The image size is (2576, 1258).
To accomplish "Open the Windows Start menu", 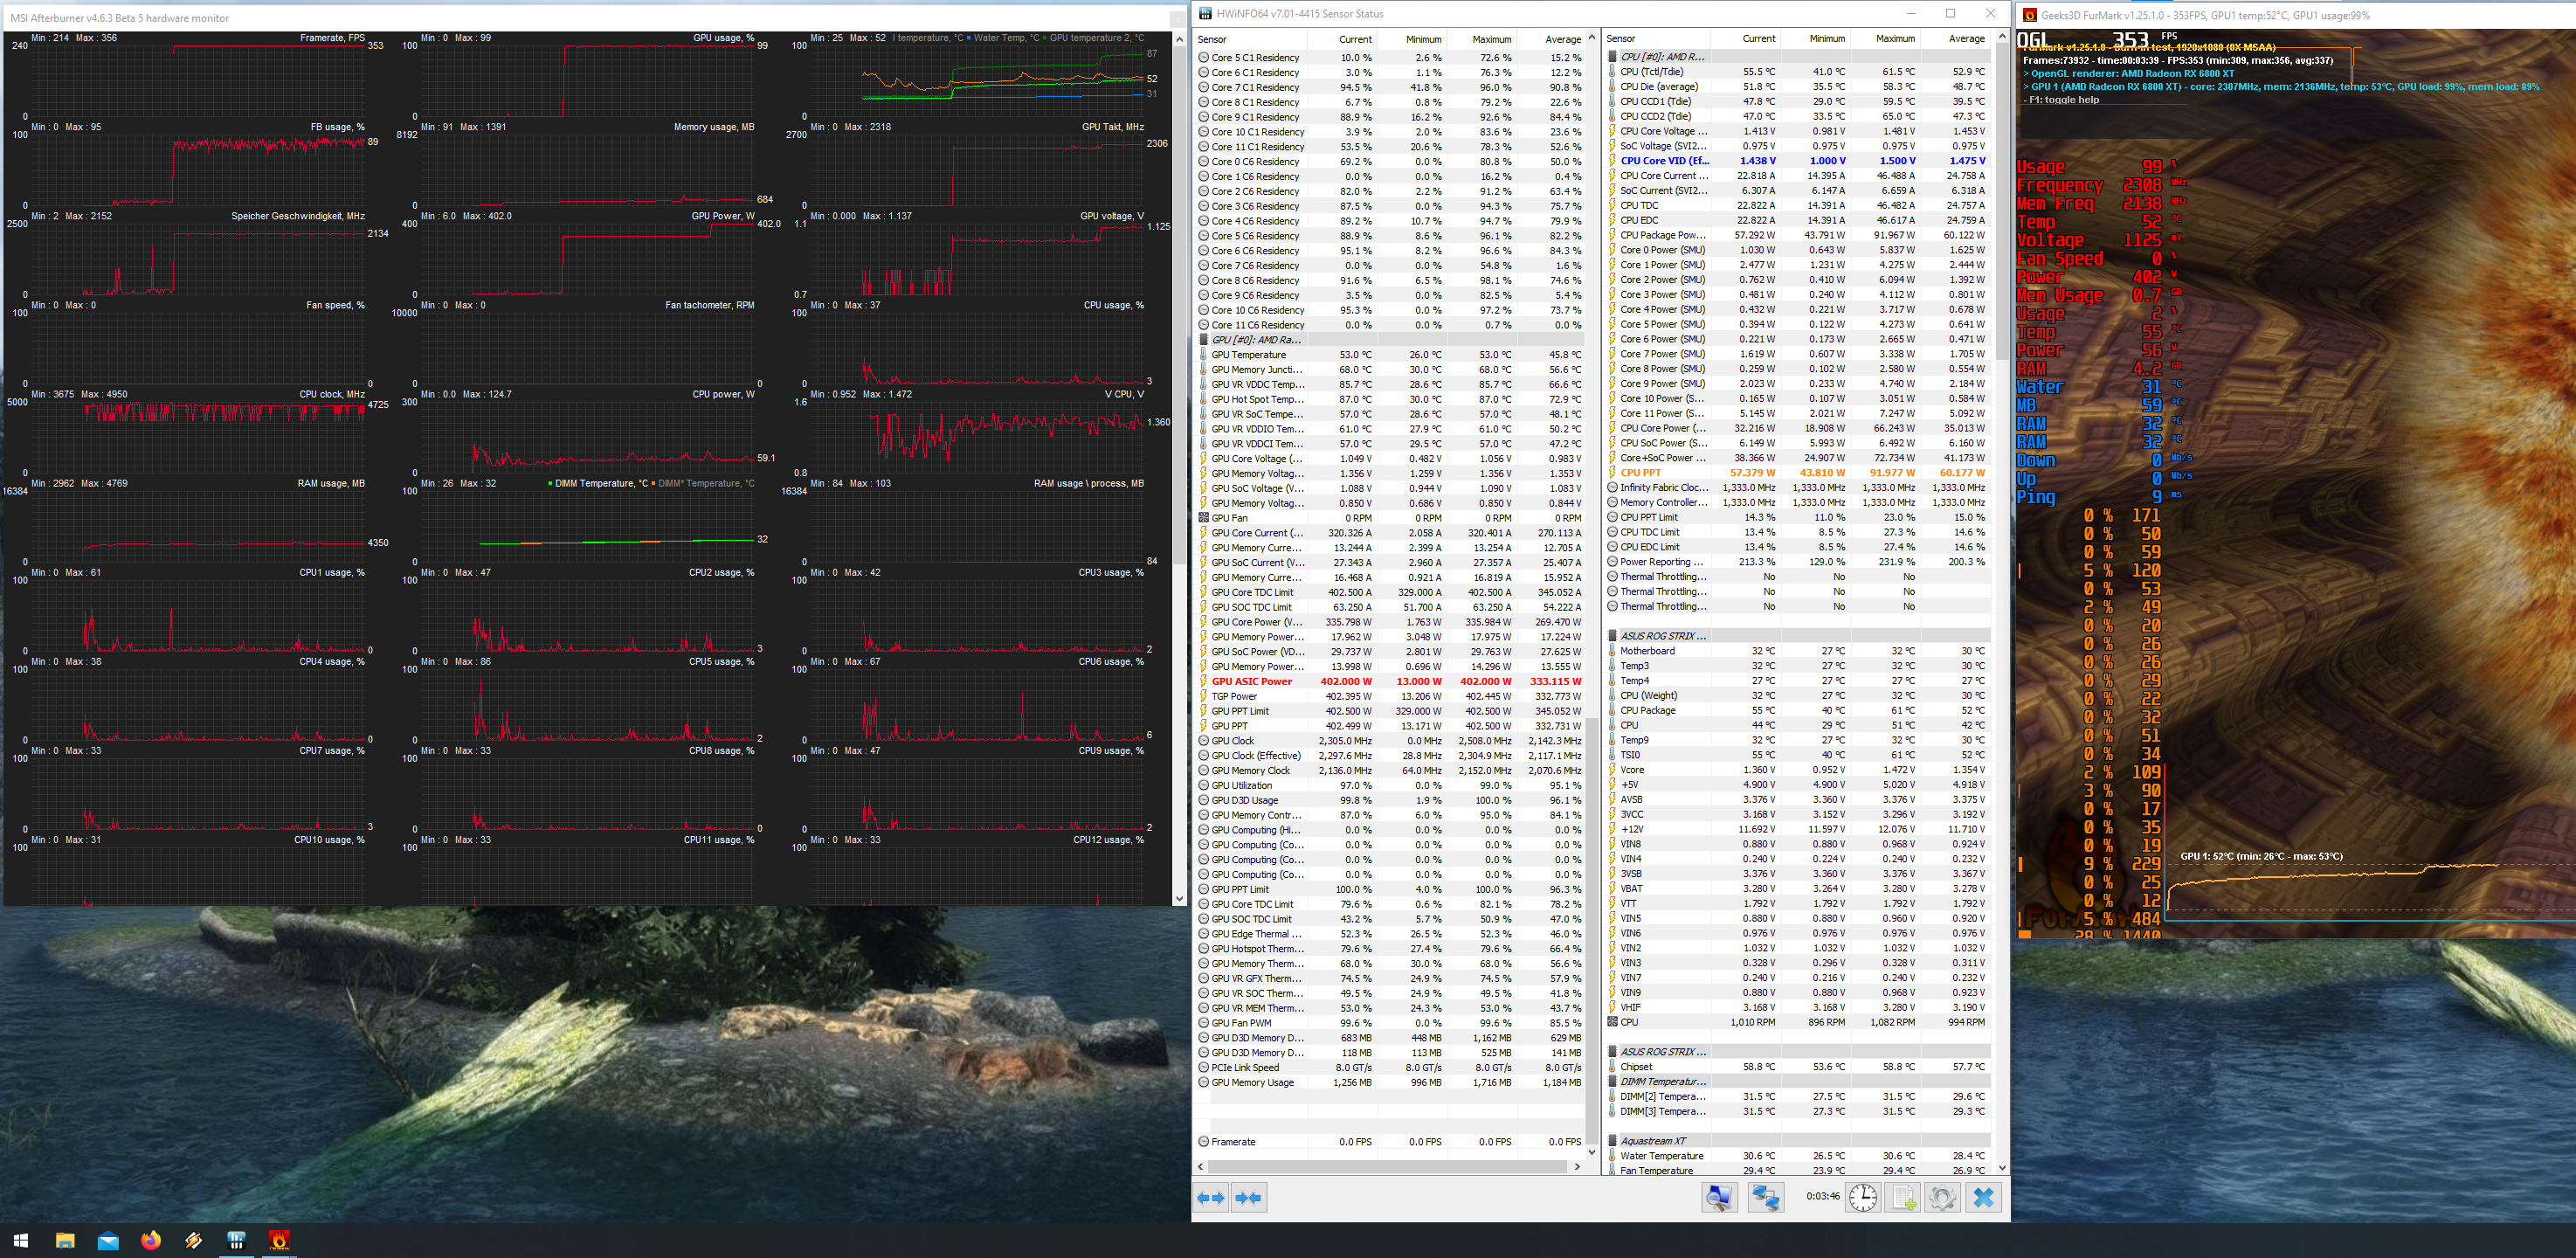I will (x=21, y=1240).
